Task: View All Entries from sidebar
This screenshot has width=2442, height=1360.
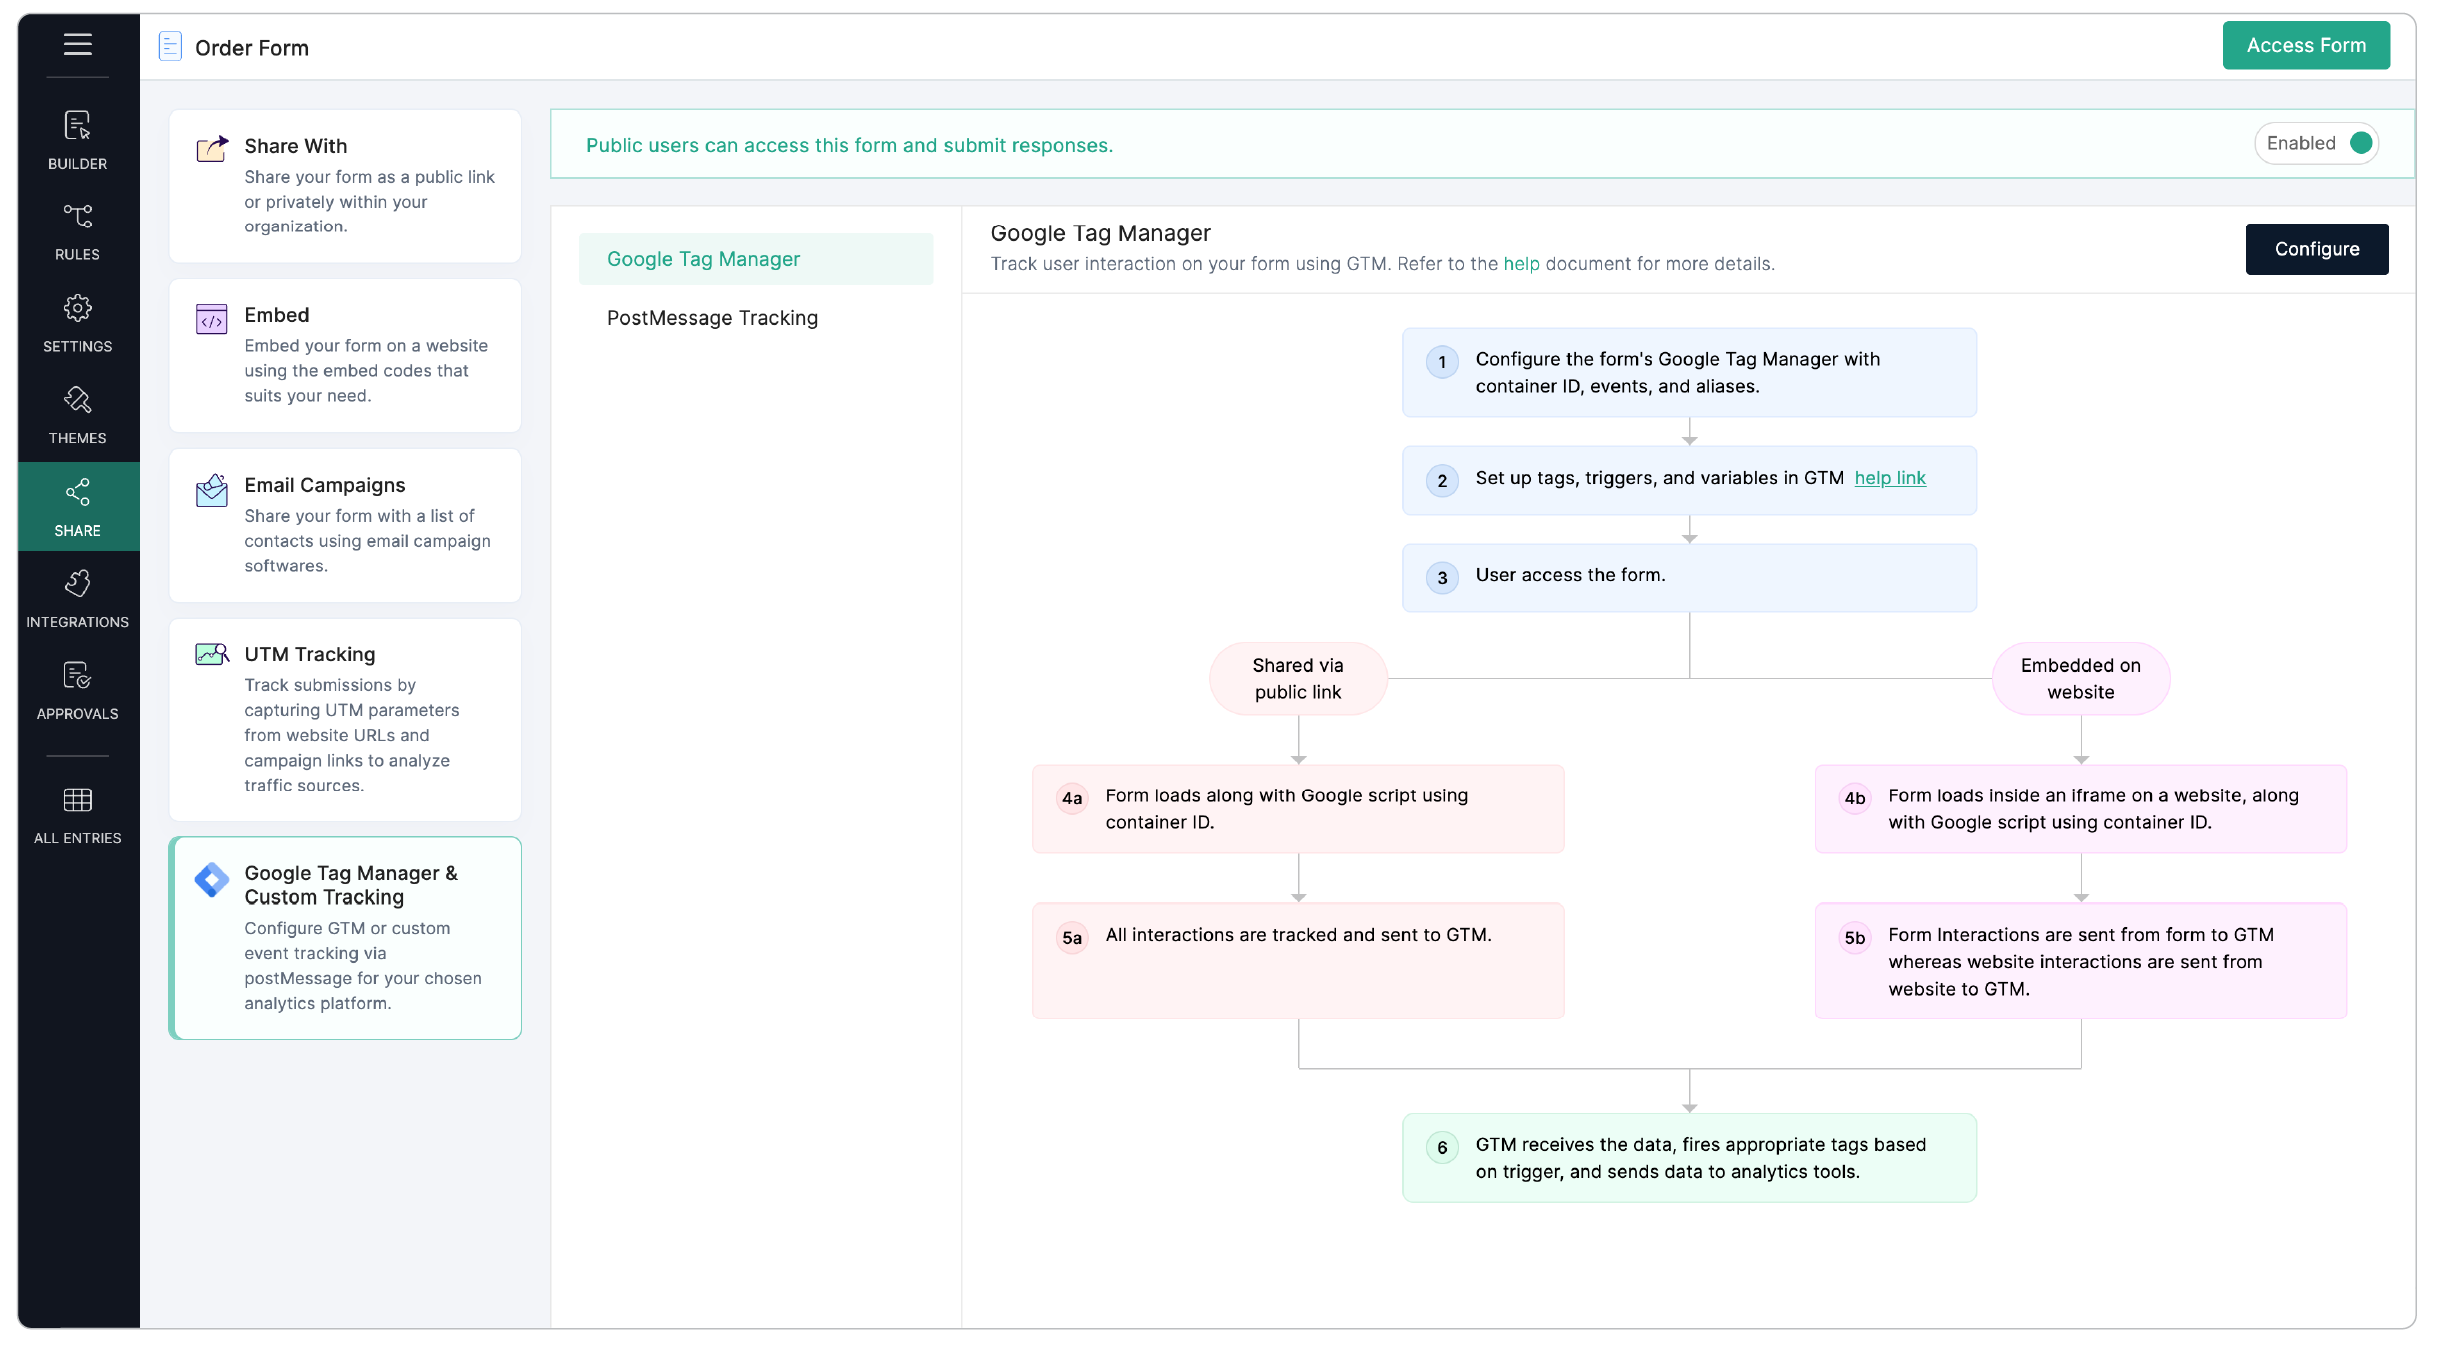Action: (x=77, y=814)
